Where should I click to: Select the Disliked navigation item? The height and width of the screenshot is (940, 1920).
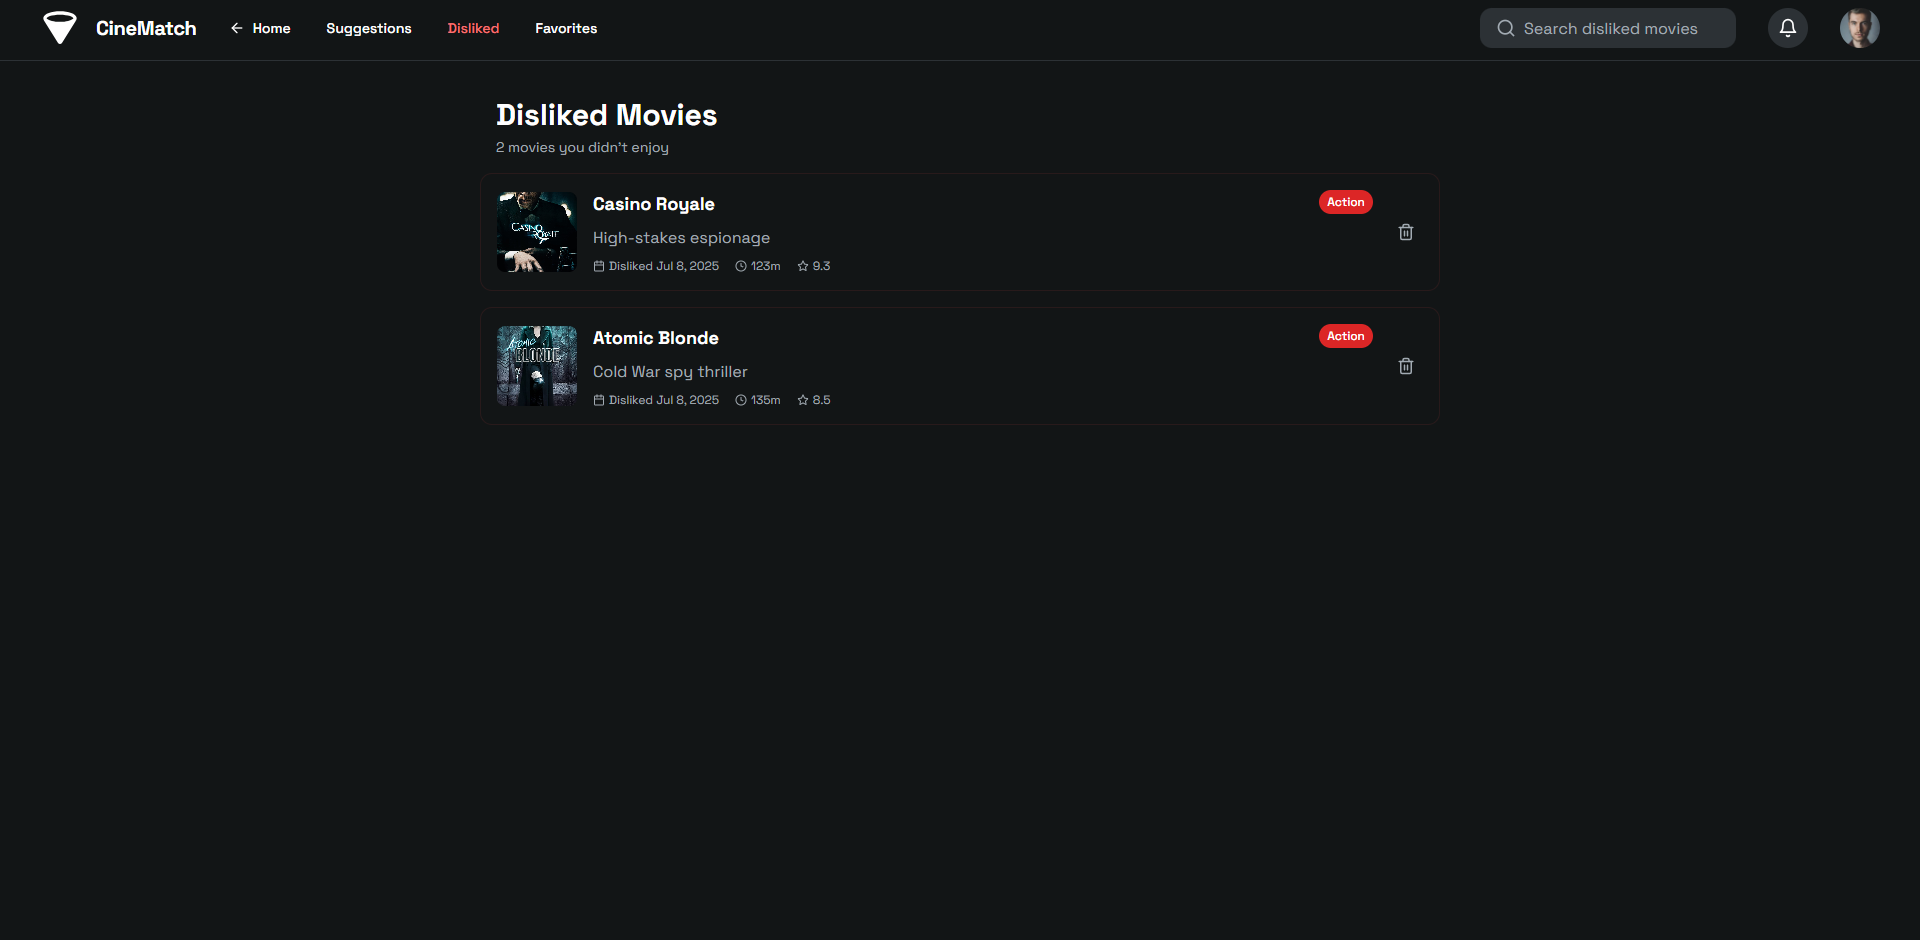(473, 28)
